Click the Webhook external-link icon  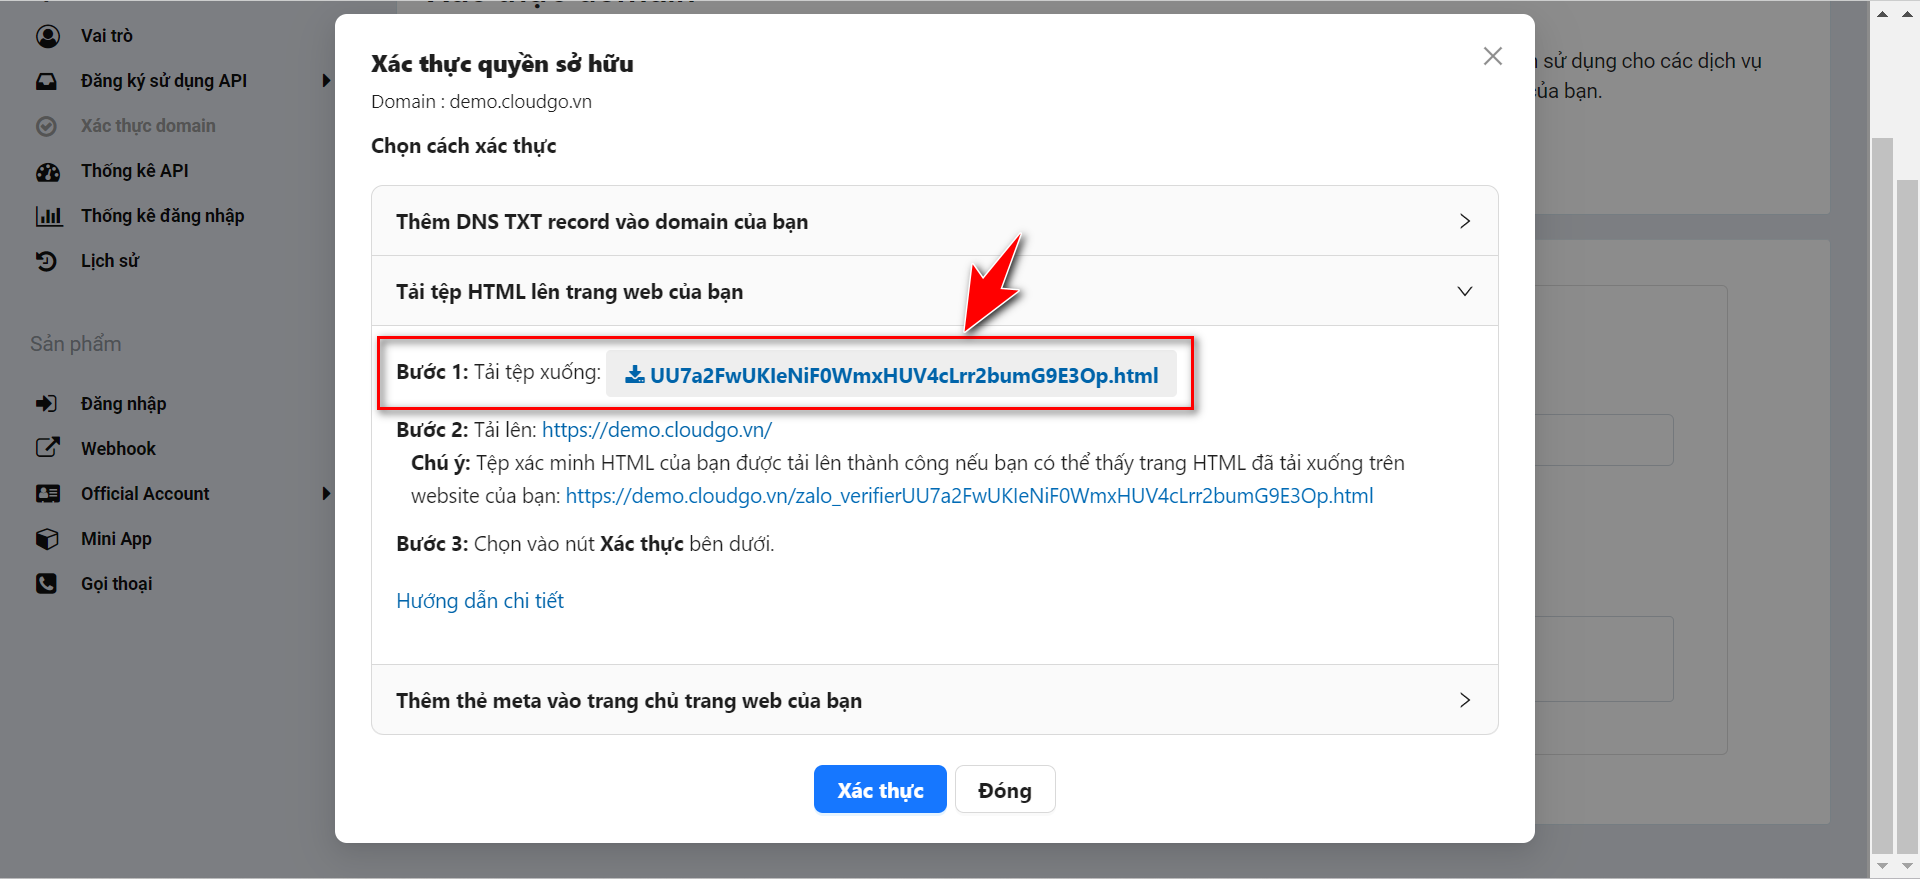tap(47, 448)
